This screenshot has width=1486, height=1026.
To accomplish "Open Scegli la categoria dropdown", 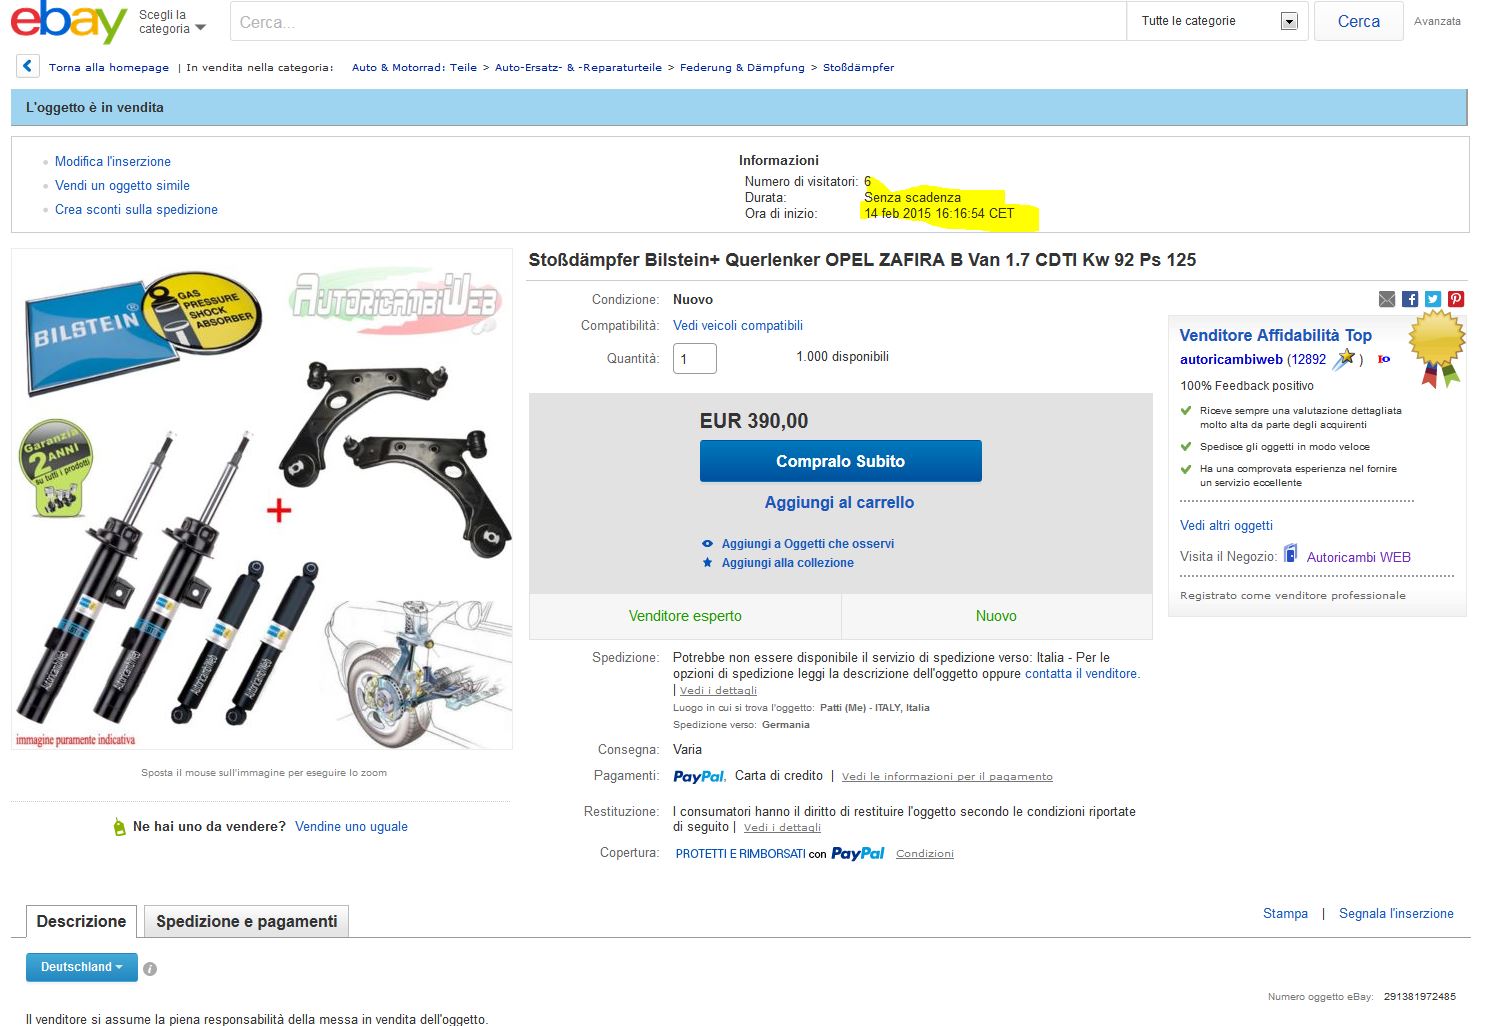I will 172,22.
